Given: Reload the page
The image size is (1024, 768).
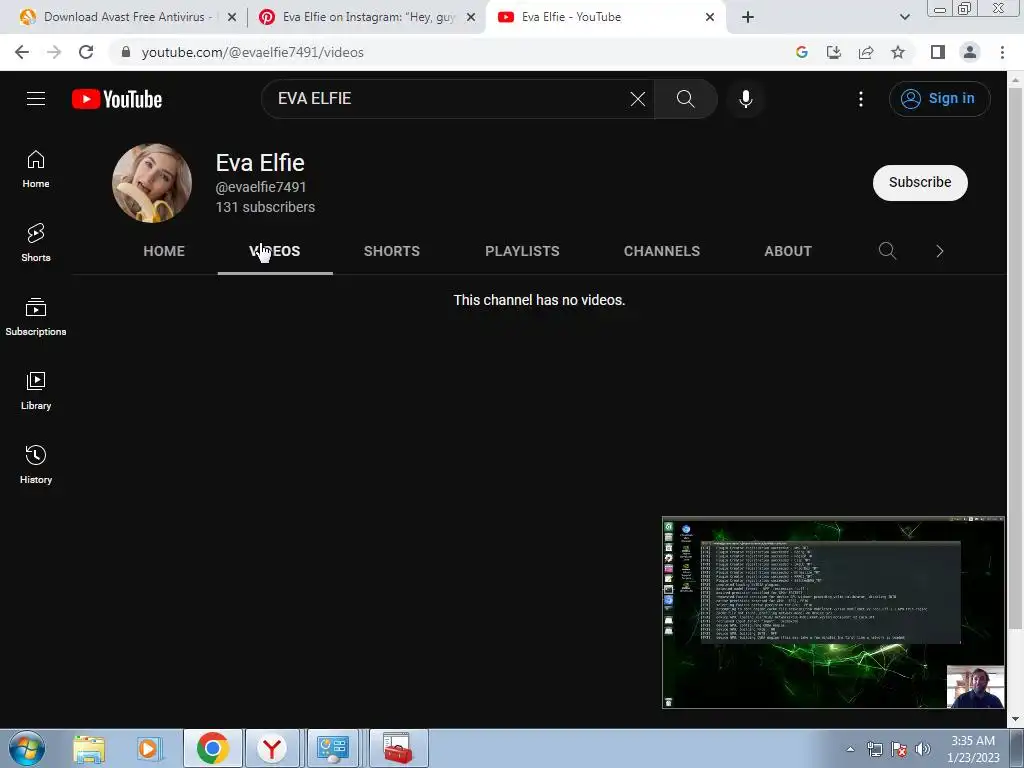Looking at the screenshot, I should (x=86, y=52).
